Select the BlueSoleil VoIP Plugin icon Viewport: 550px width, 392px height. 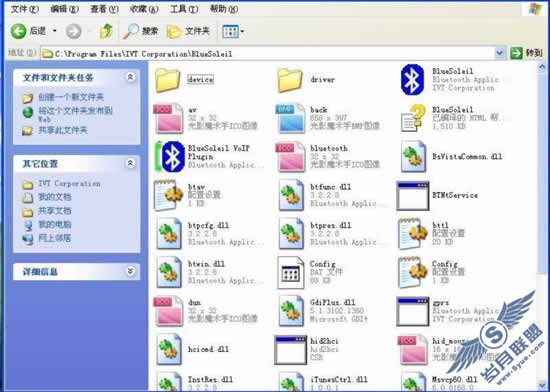pos(170,157)
